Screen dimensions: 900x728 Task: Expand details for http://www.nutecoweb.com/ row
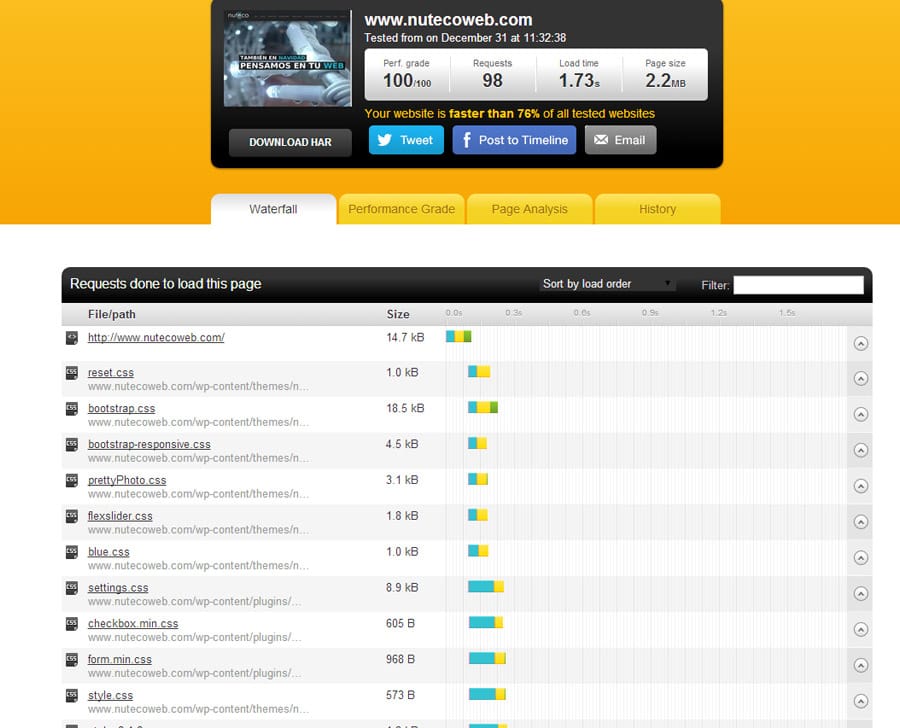(860, 343)
